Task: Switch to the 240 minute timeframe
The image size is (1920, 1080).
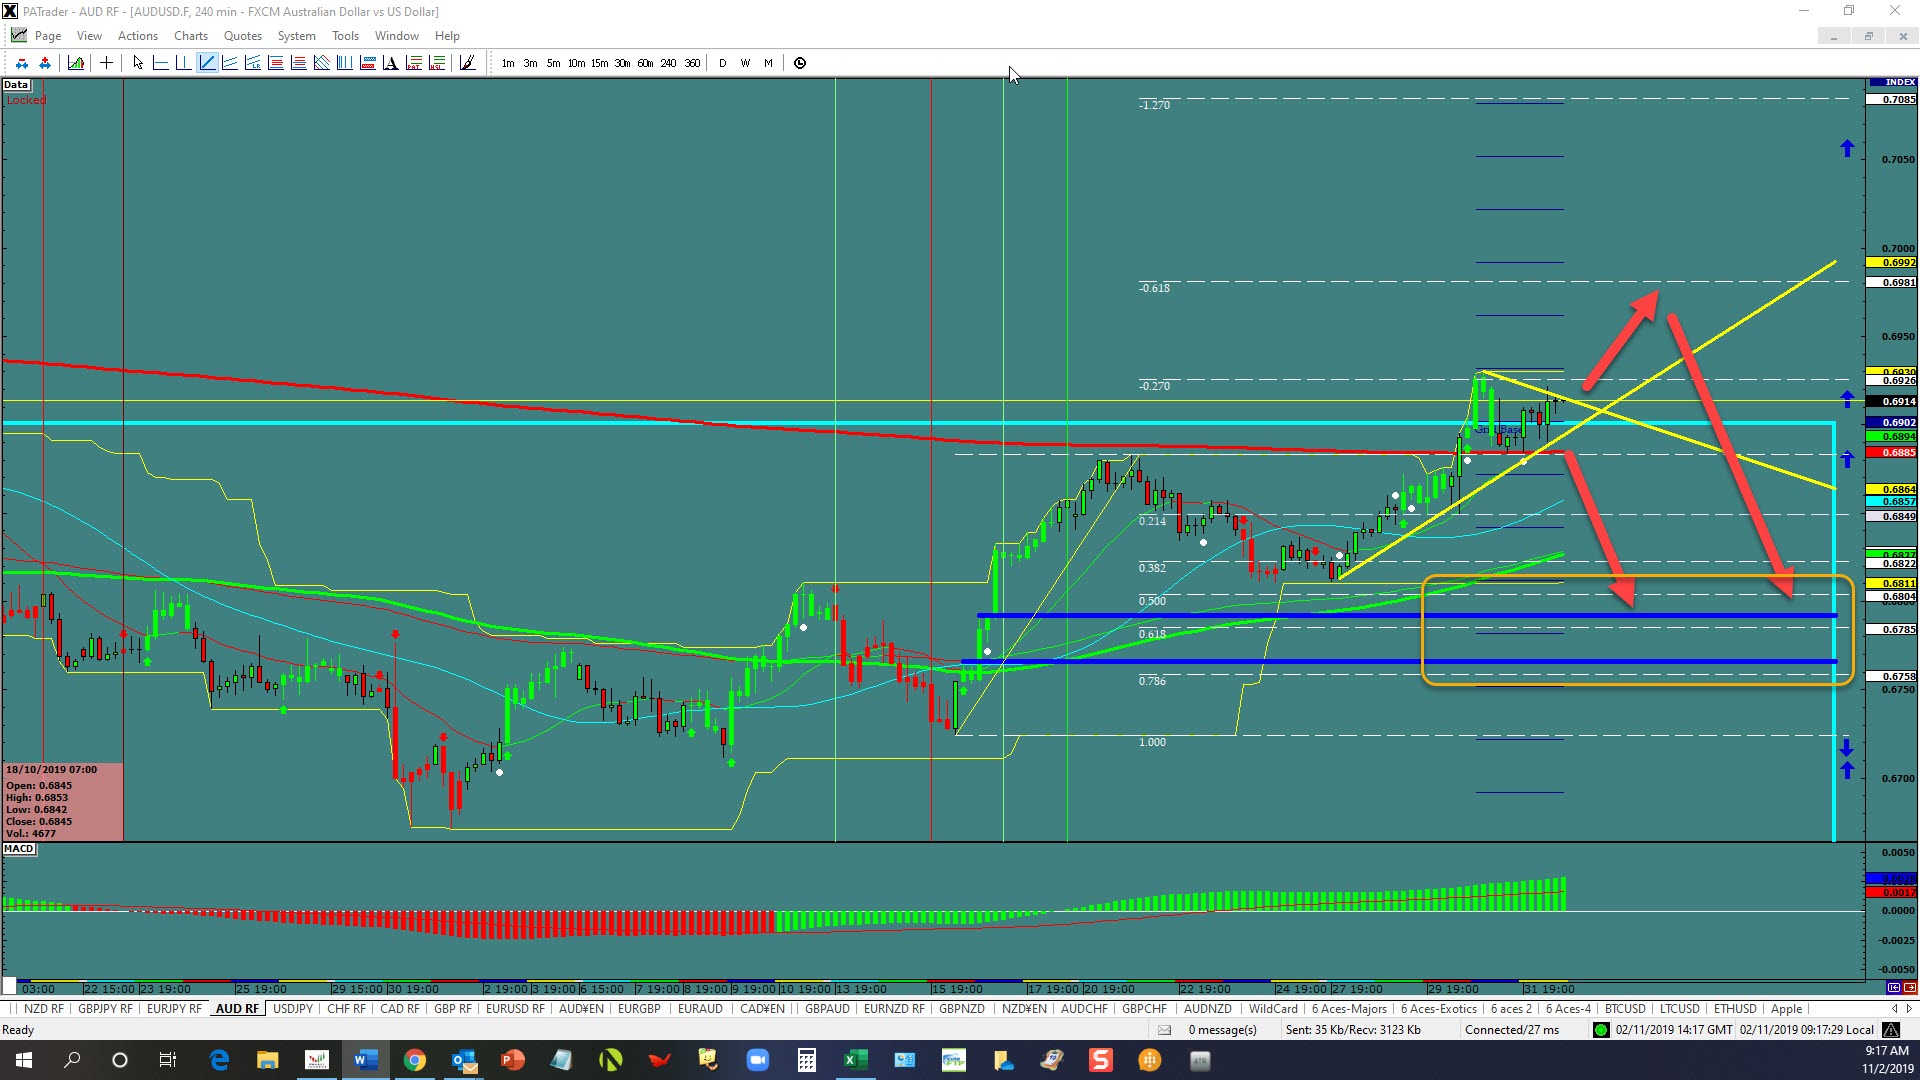Action: [668, 63]
